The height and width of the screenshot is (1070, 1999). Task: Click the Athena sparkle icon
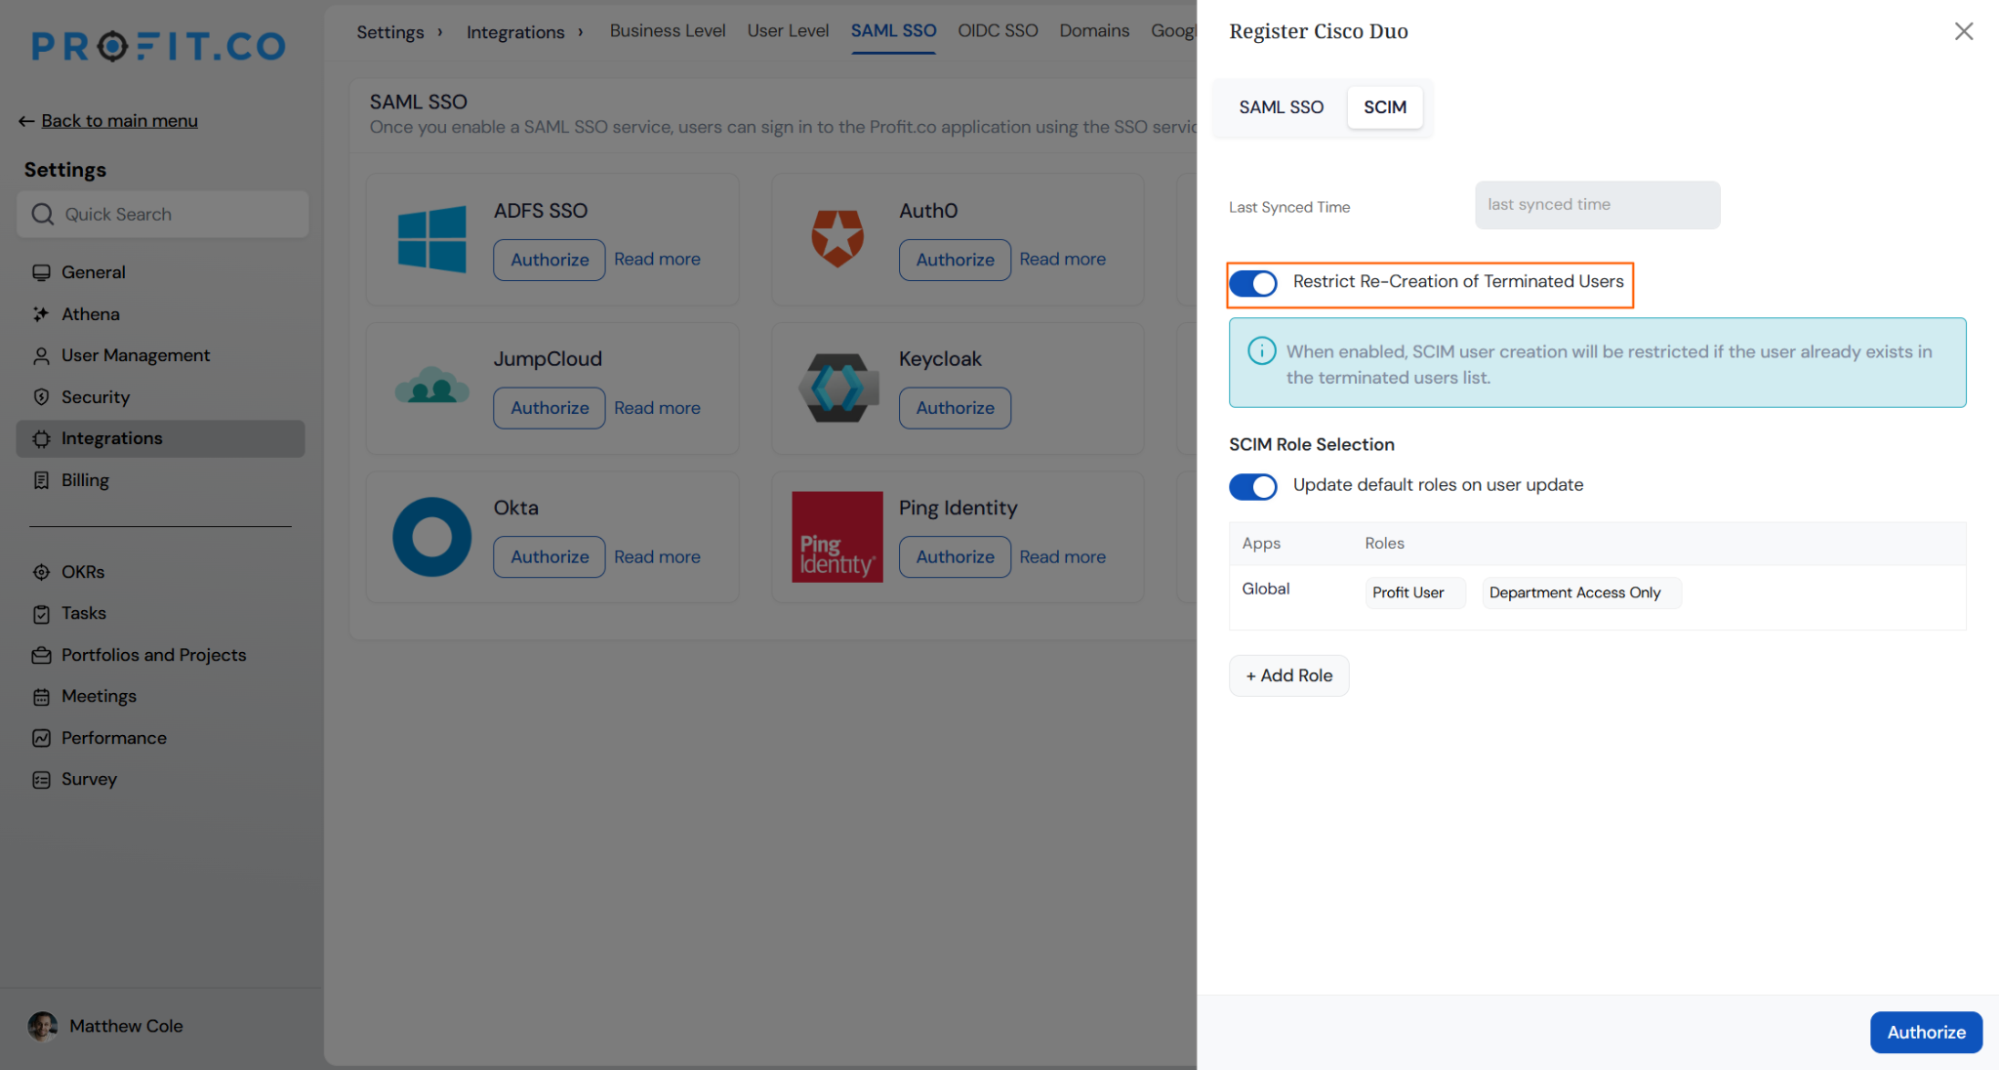coord(41,314)
